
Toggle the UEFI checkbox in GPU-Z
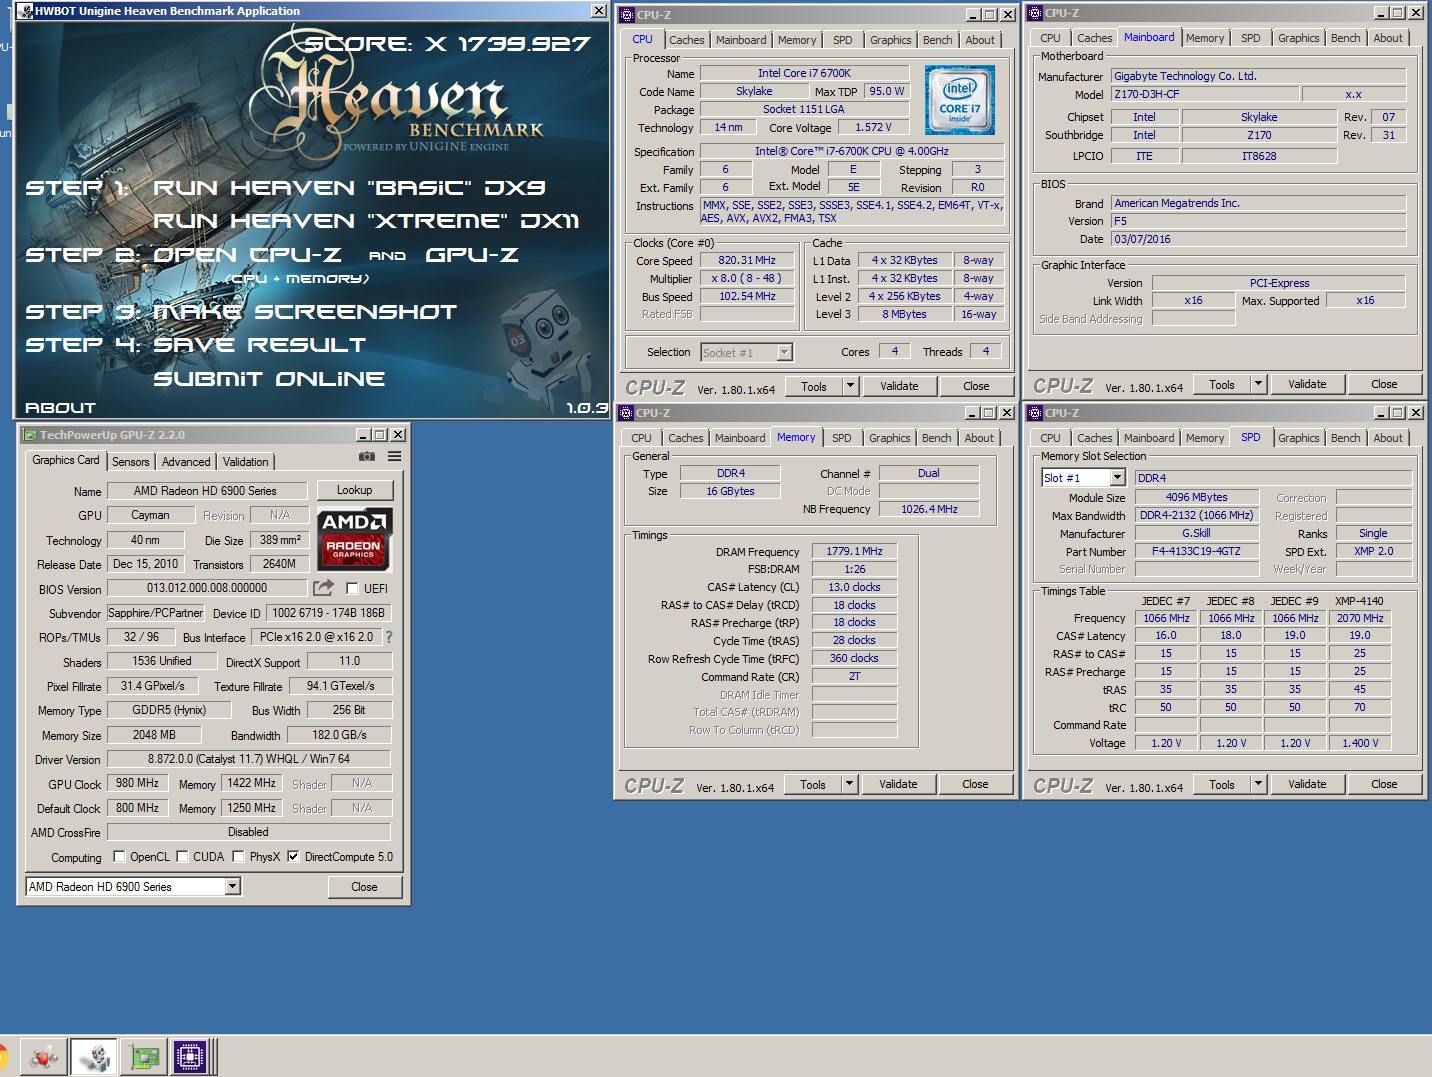pos(352,588)
